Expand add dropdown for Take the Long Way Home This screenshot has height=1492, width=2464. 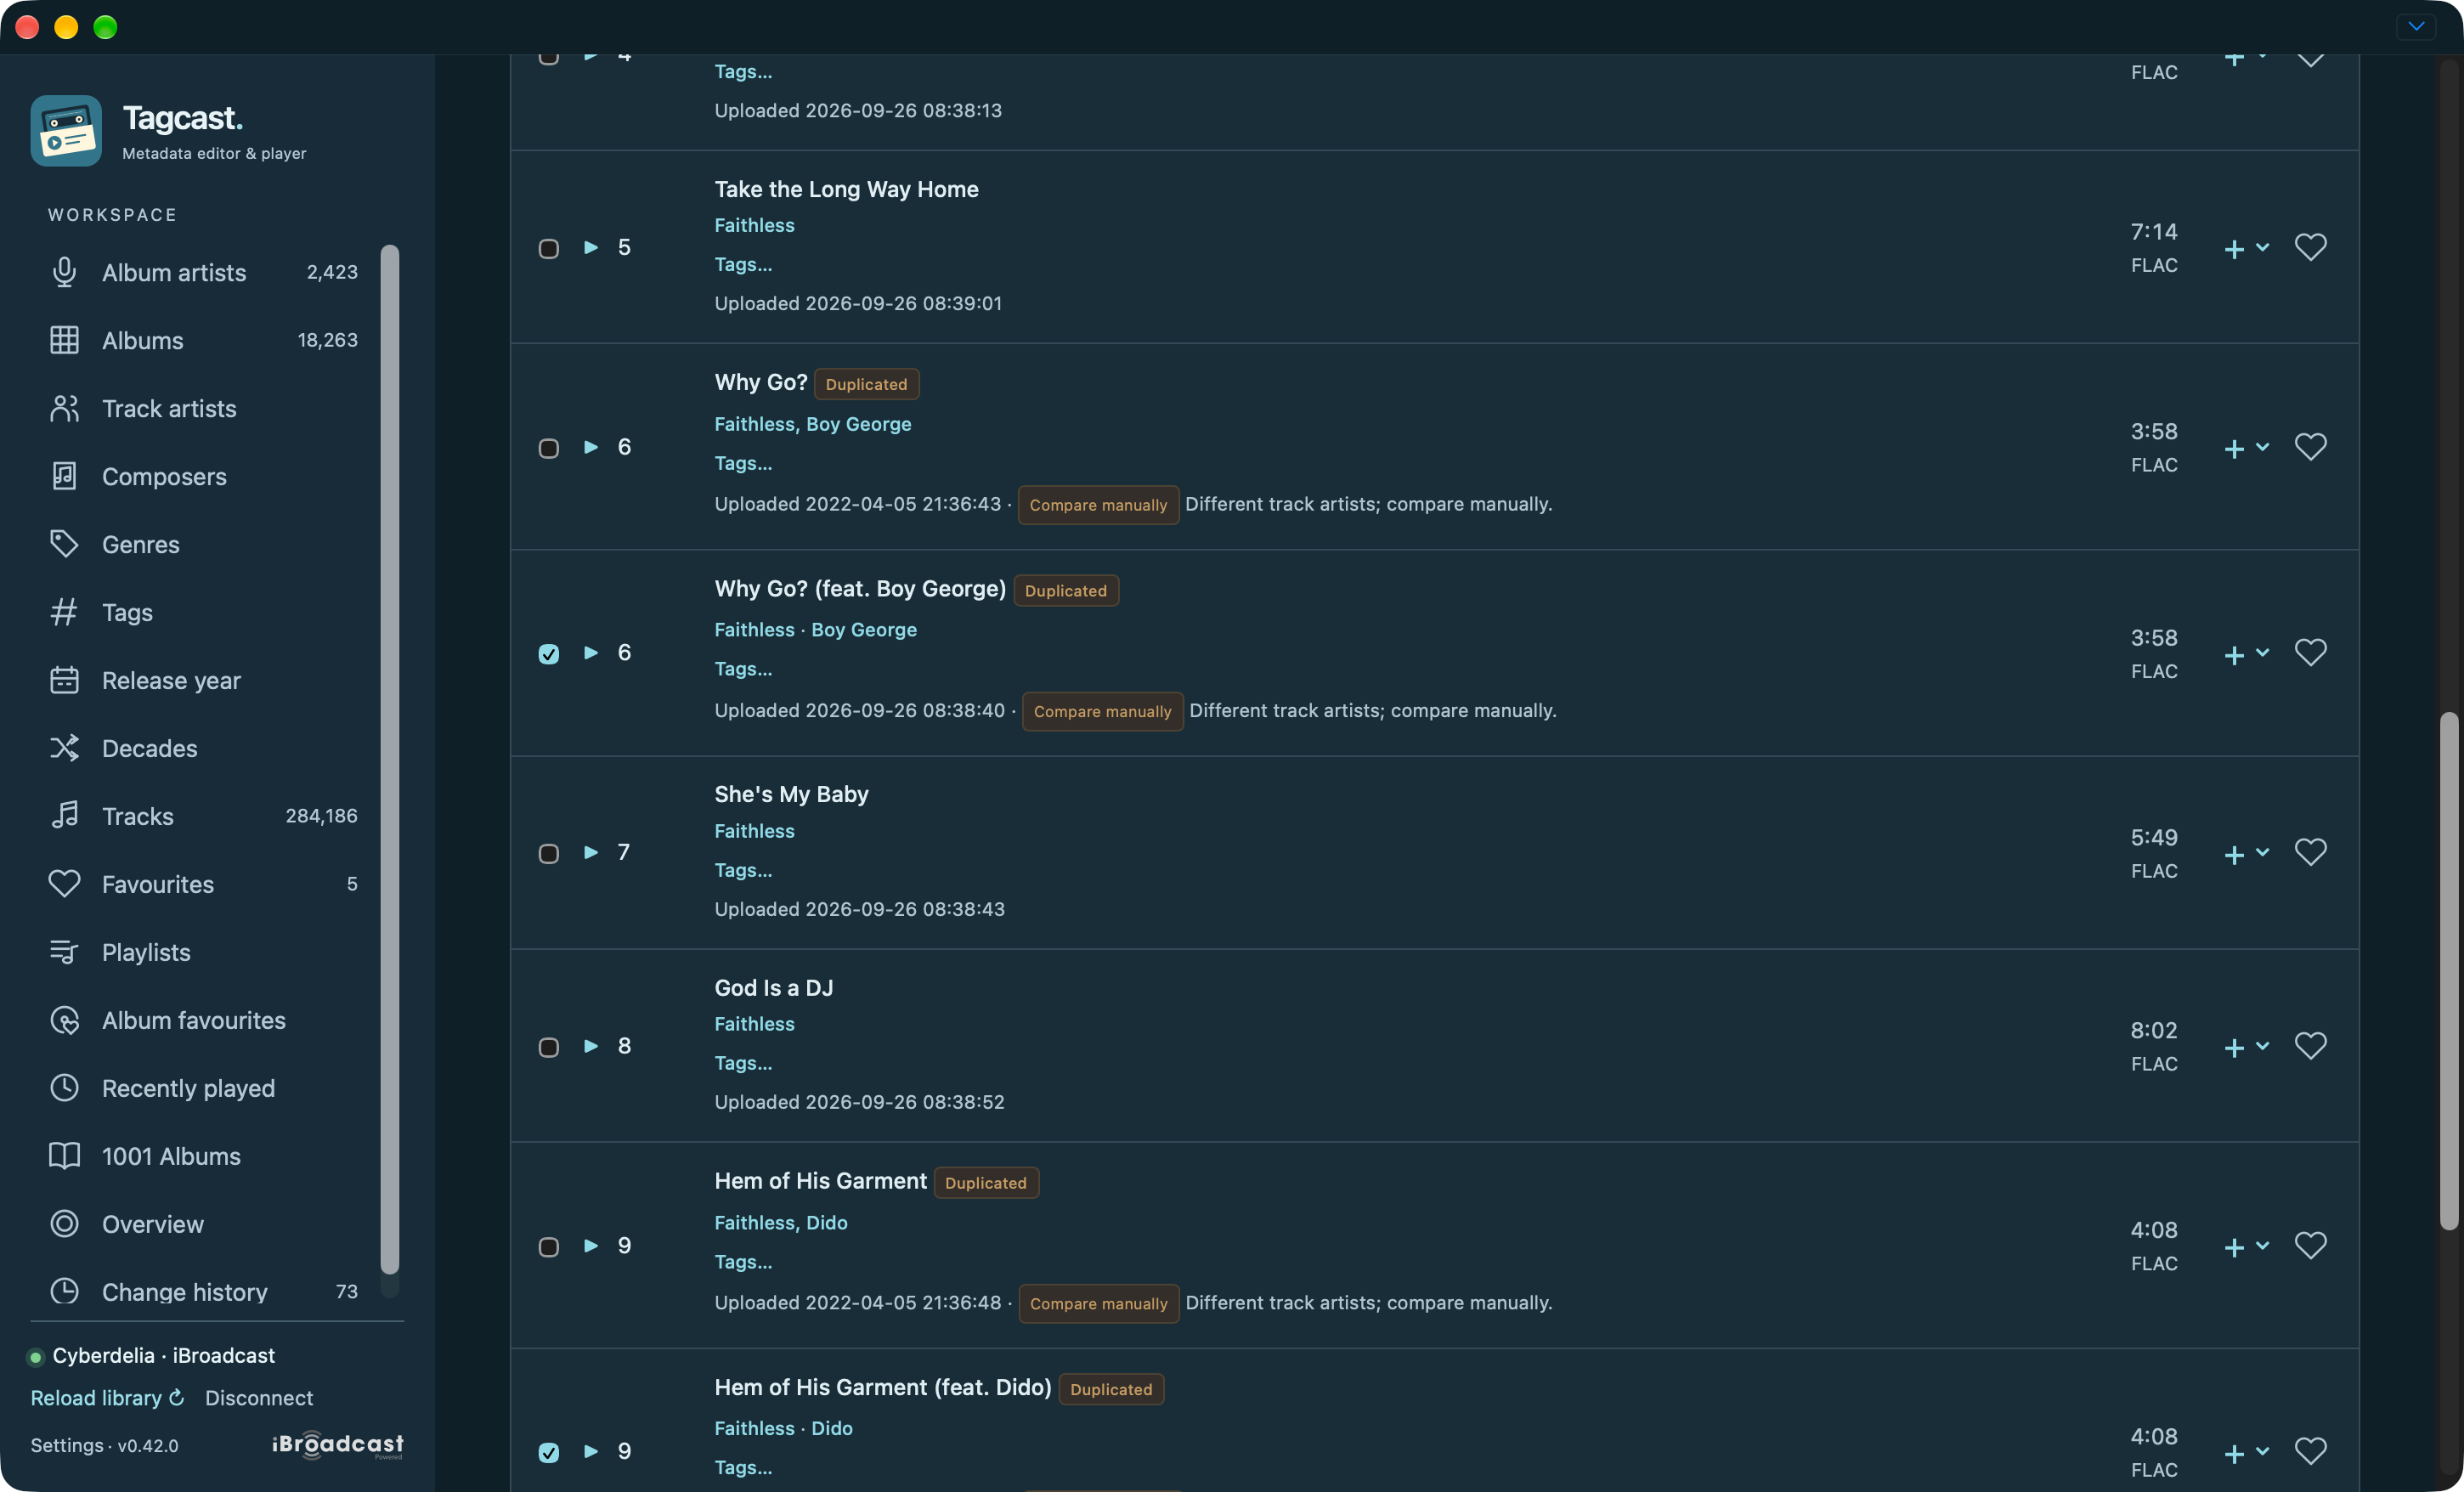tap(2263, 247)
